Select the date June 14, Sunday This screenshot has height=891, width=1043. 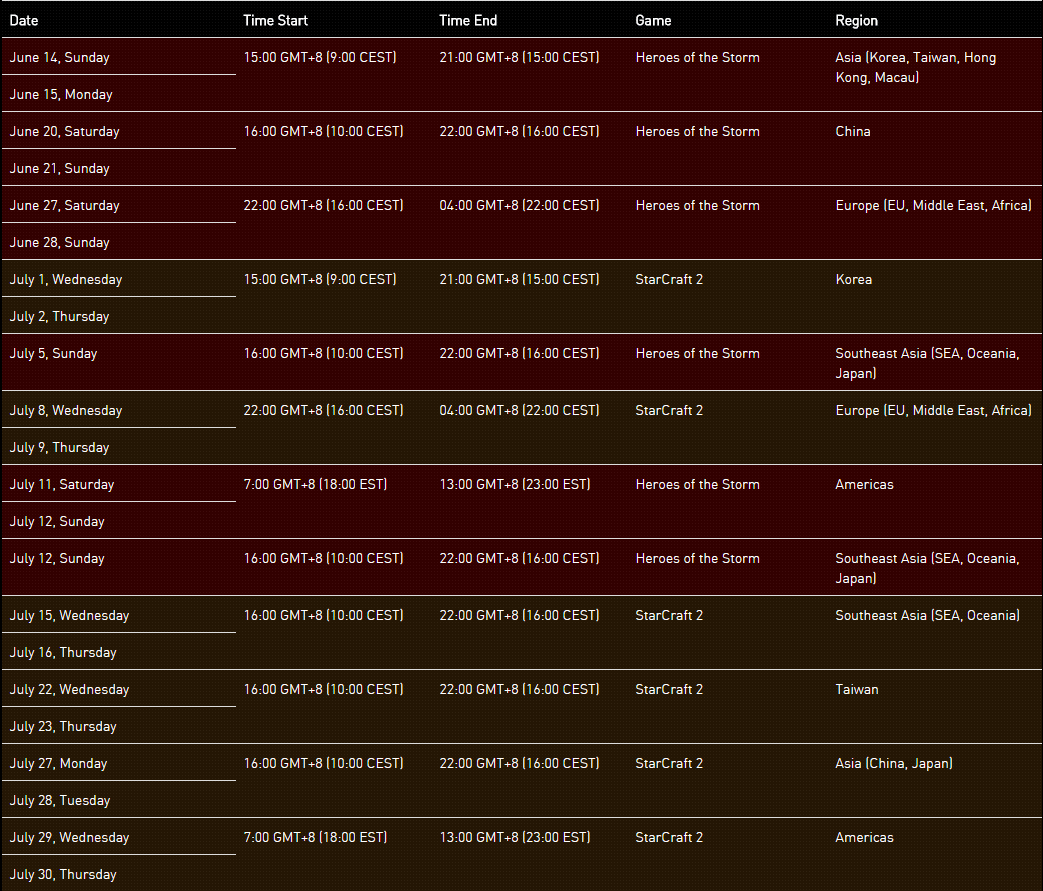point(59,57)
